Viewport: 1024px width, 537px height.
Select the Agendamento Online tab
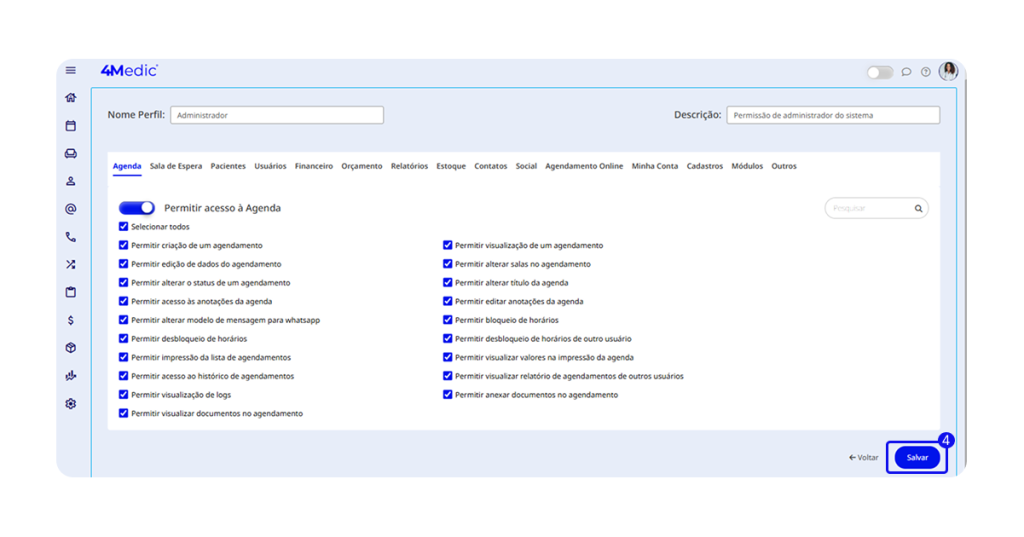[x=584, y=166]
